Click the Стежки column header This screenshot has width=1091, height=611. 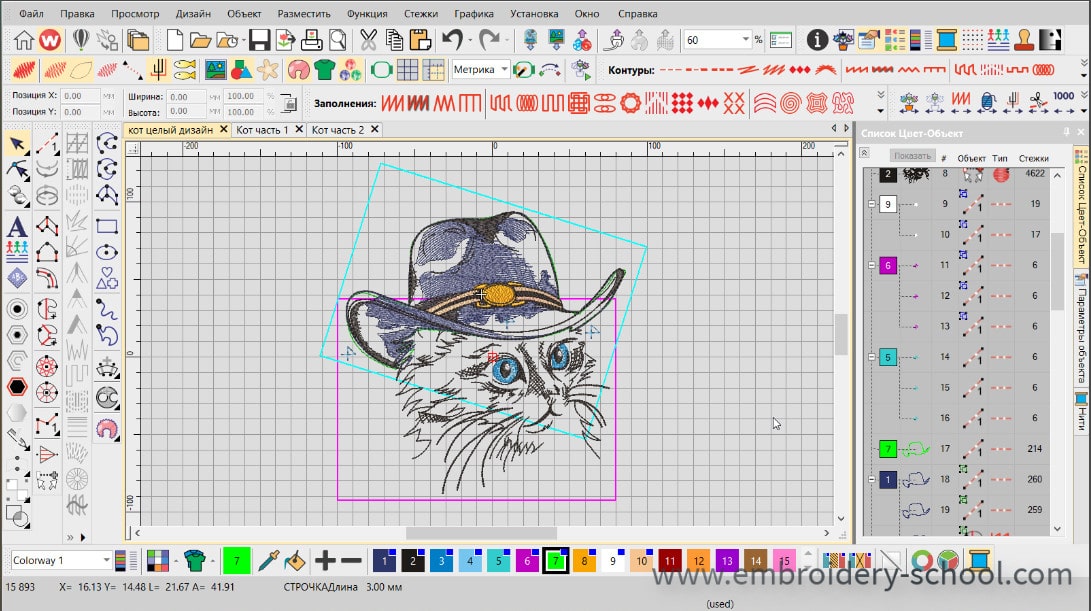click(1034, 158)
